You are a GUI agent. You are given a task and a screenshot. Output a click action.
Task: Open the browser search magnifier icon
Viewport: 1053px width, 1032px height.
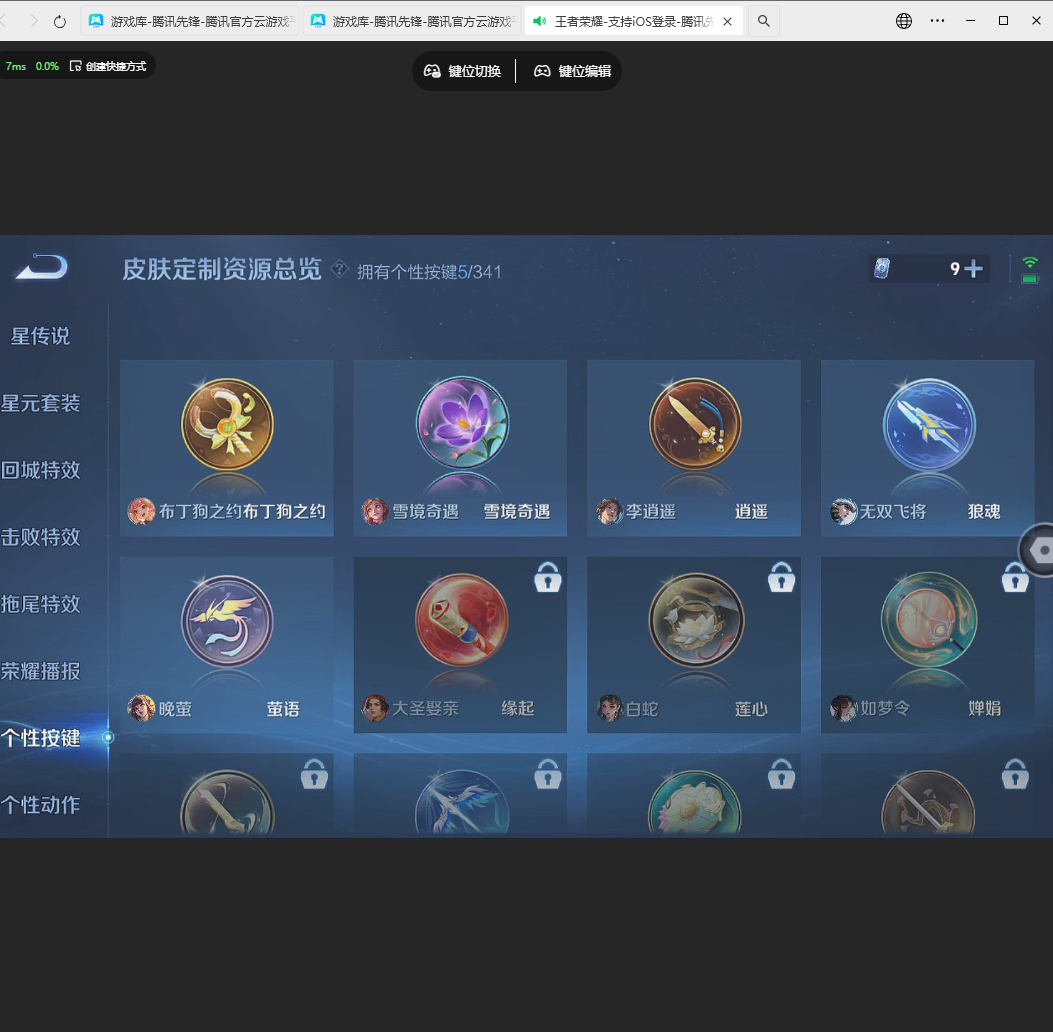763,20
